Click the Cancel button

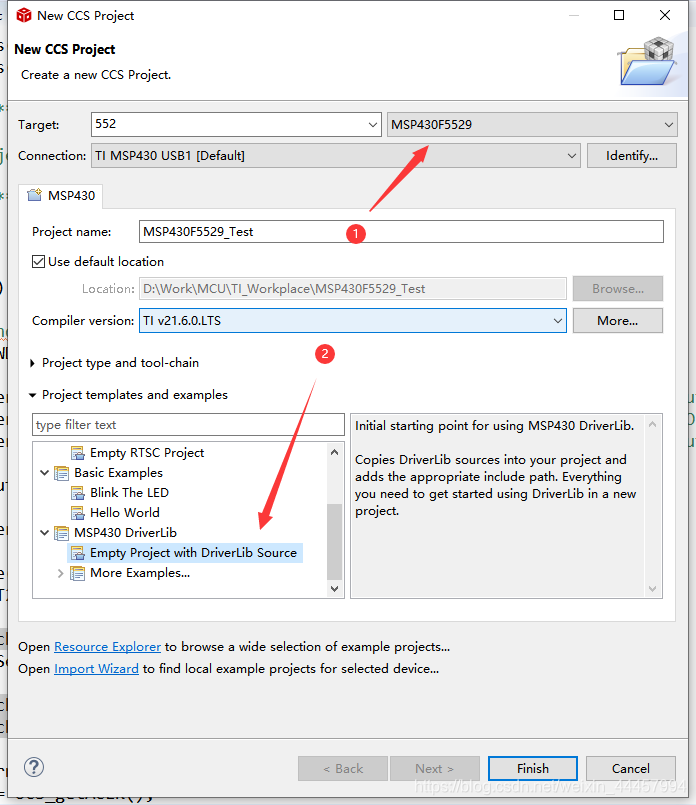point(631,769)
